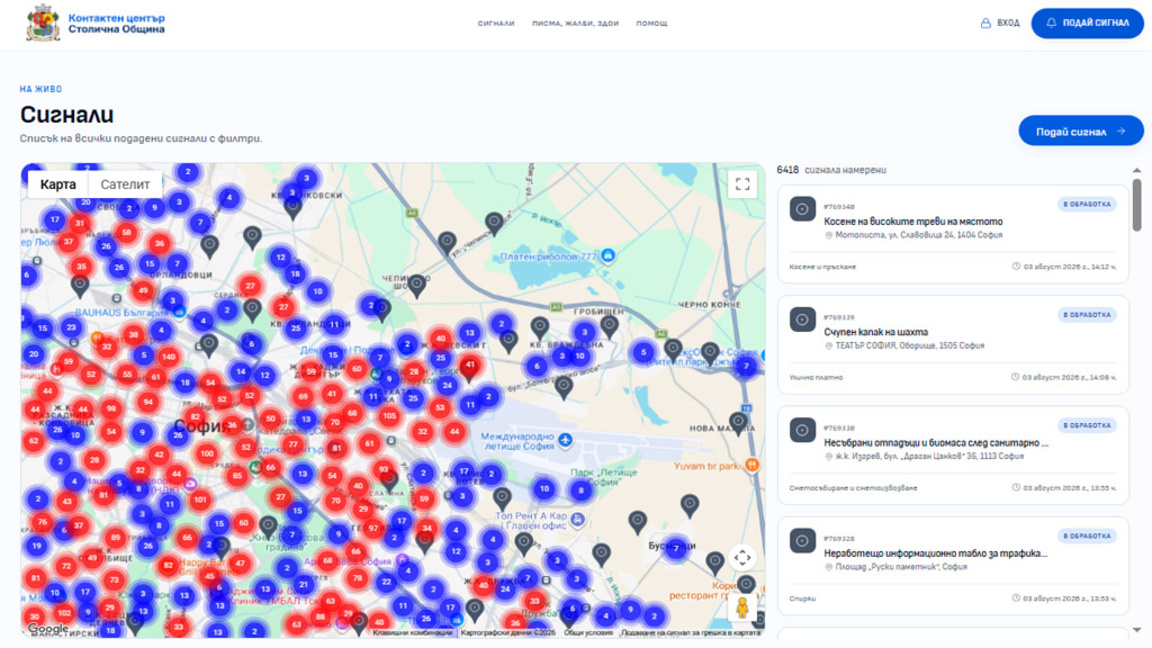1152x648 pixels.
Task: Click the address ТЕАТЪР СОФИЯ, Оборище
Action: tap(910, 345)
